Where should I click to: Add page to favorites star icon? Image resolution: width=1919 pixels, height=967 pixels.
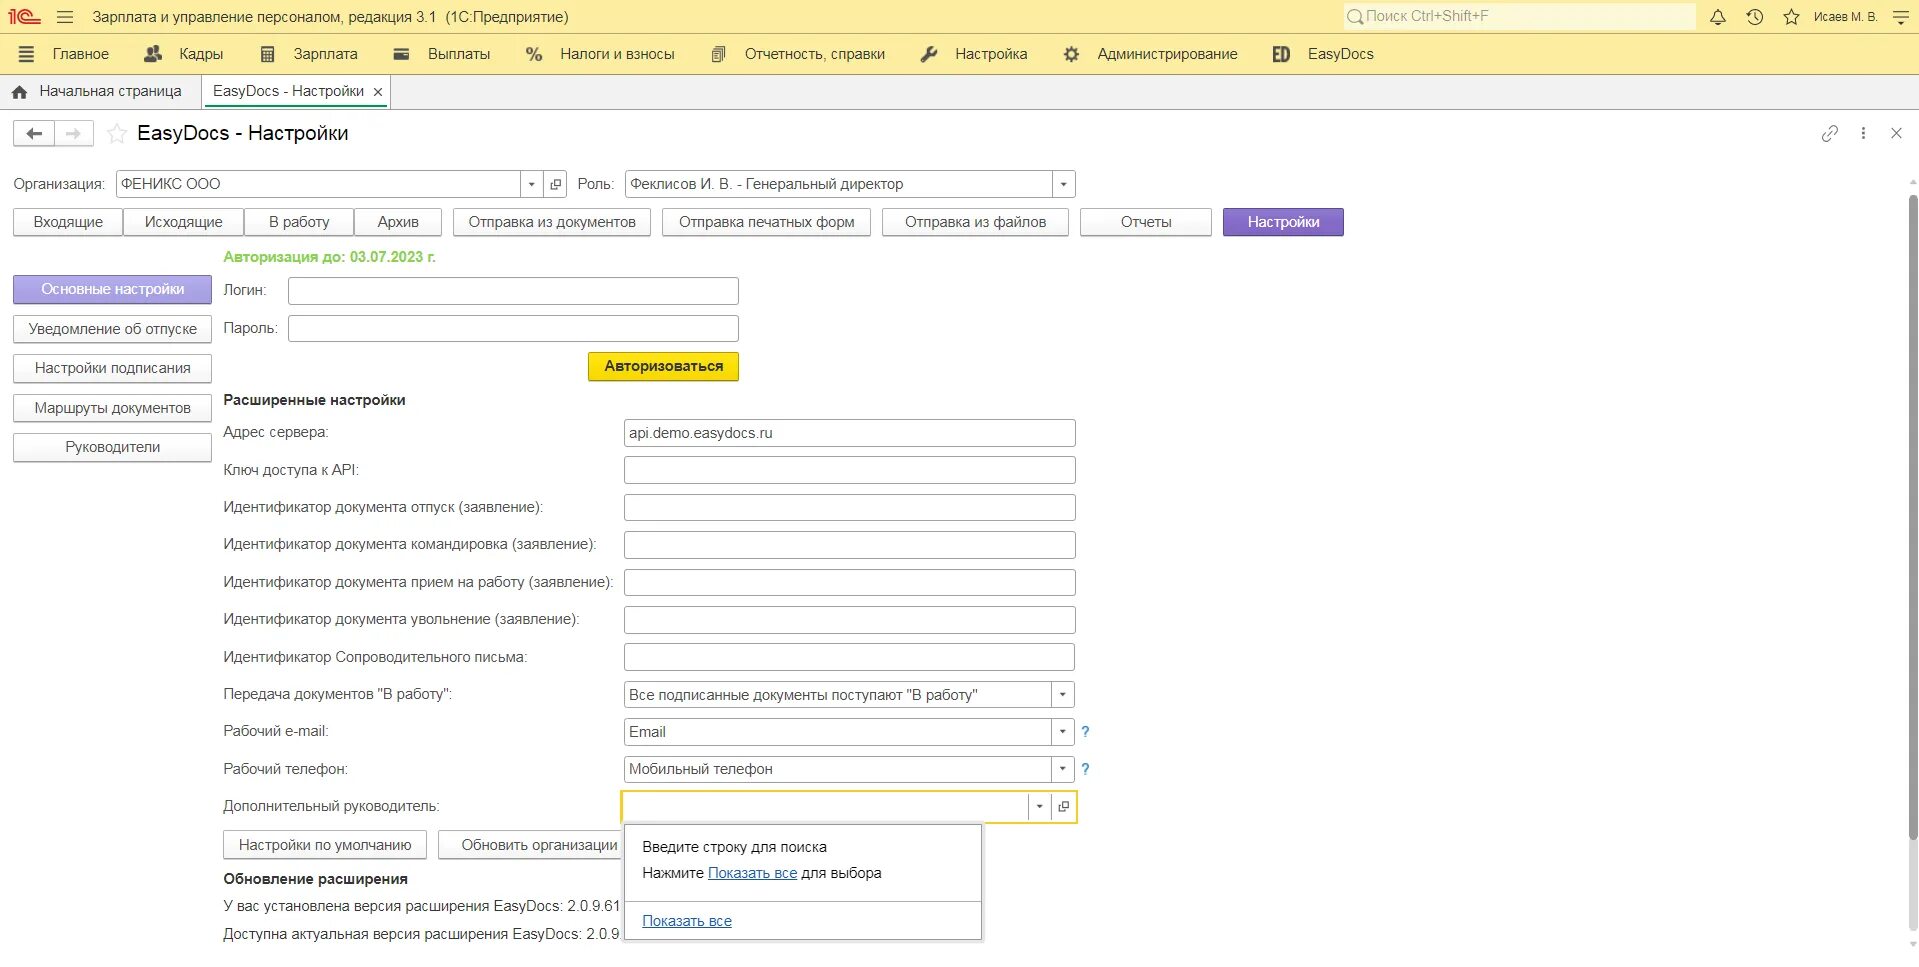click(x=117, y=133)
